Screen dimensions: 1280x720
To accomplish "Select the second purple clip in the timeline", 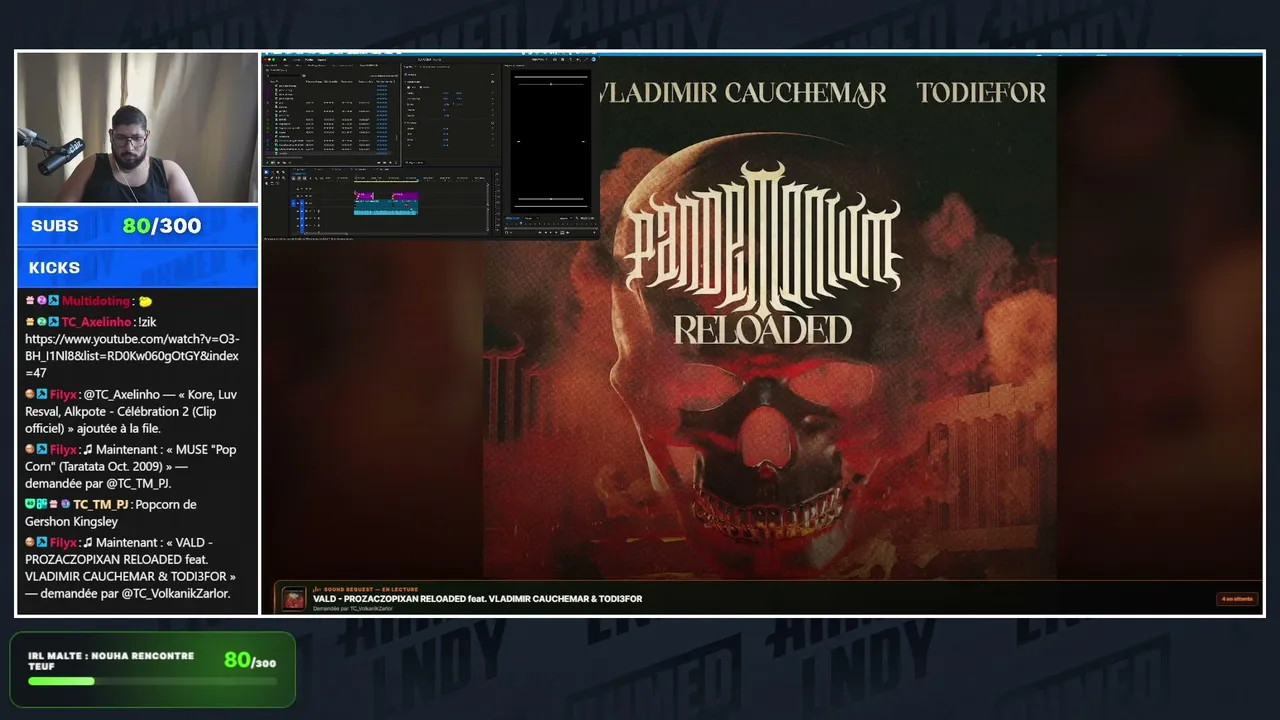I will pos(405,196).
